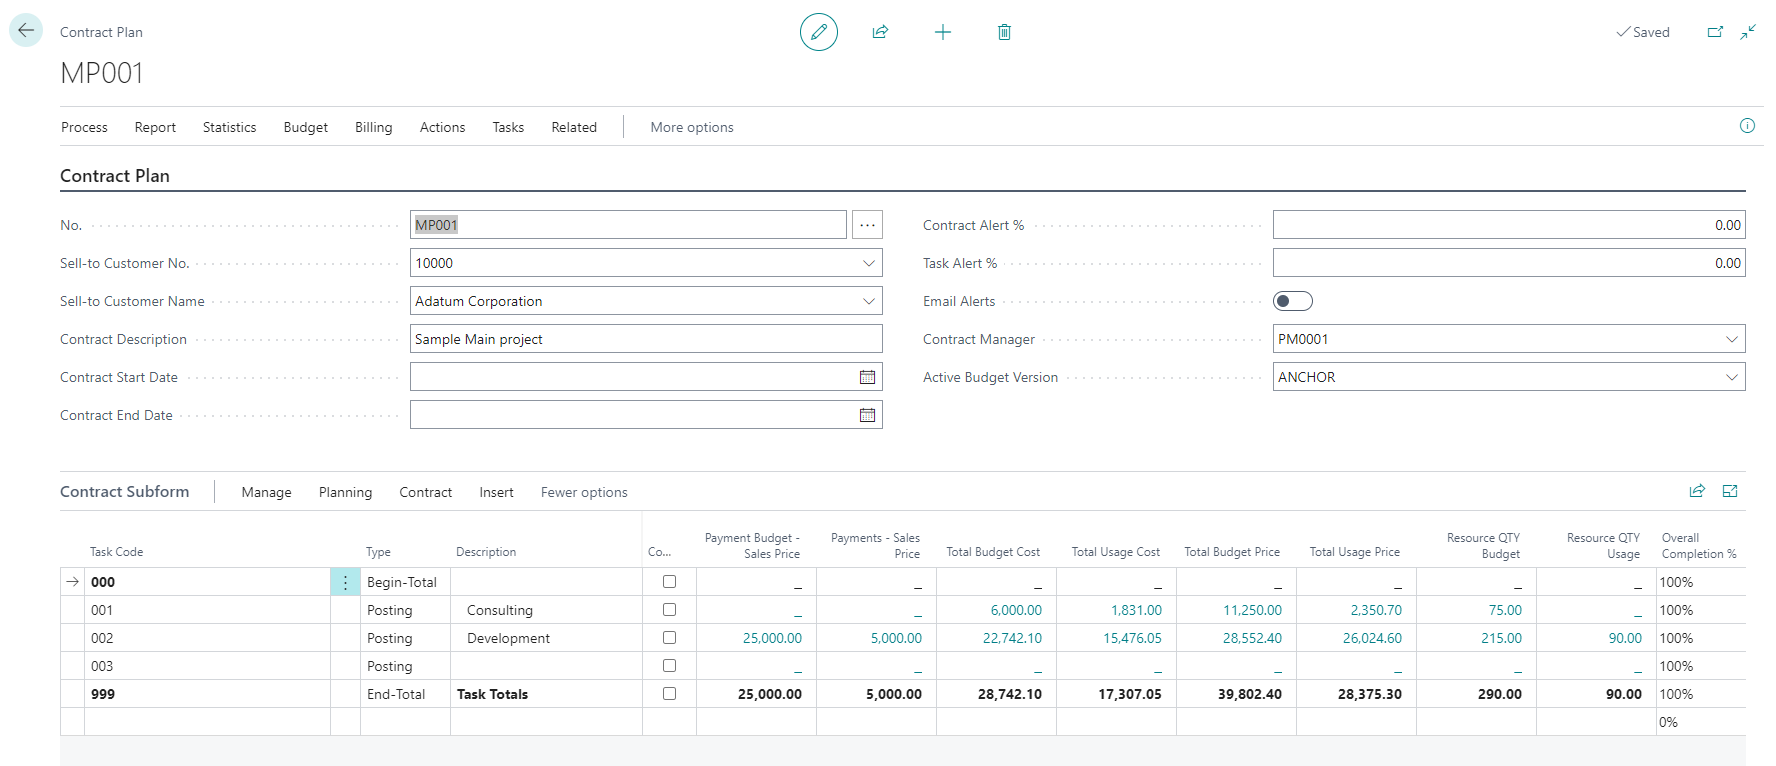Viewport: 1776px width, 766px height.
Task: Expand the Contract Subform to full view
Action: 1730,491
